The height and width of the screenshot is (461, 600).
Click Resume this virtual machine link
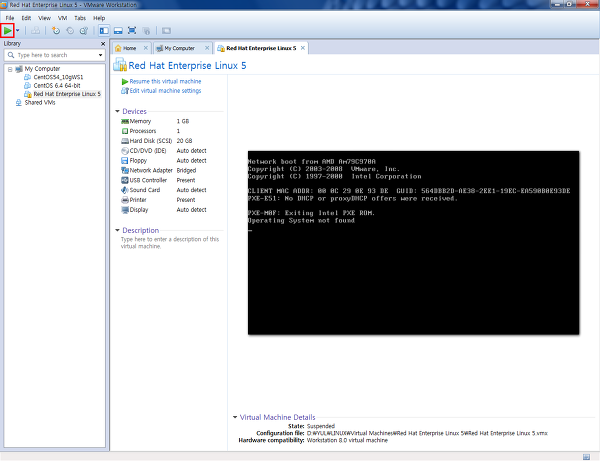(165, 81)
